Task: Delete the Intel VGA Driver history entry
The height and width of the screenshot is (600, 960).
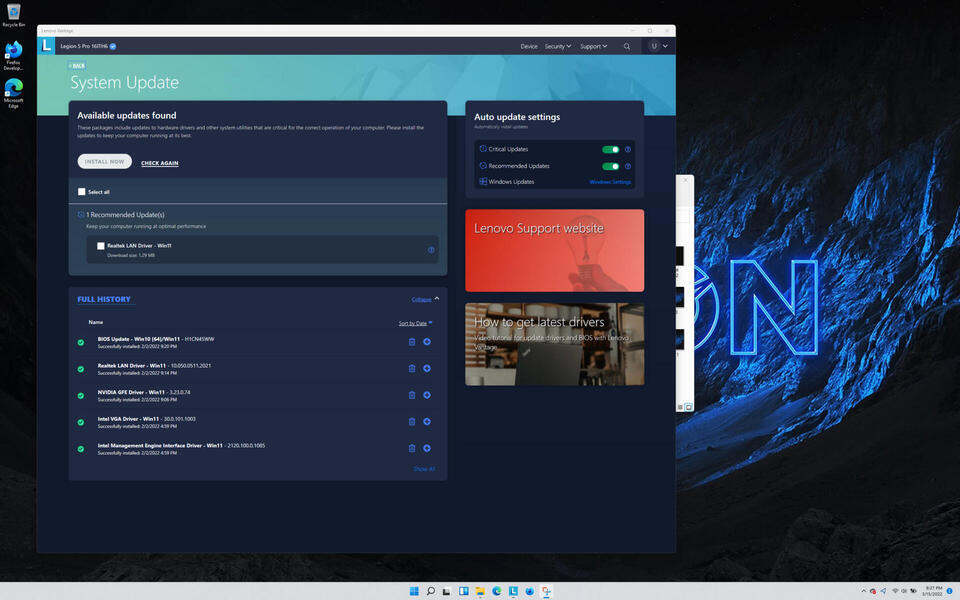Action: 411,422
